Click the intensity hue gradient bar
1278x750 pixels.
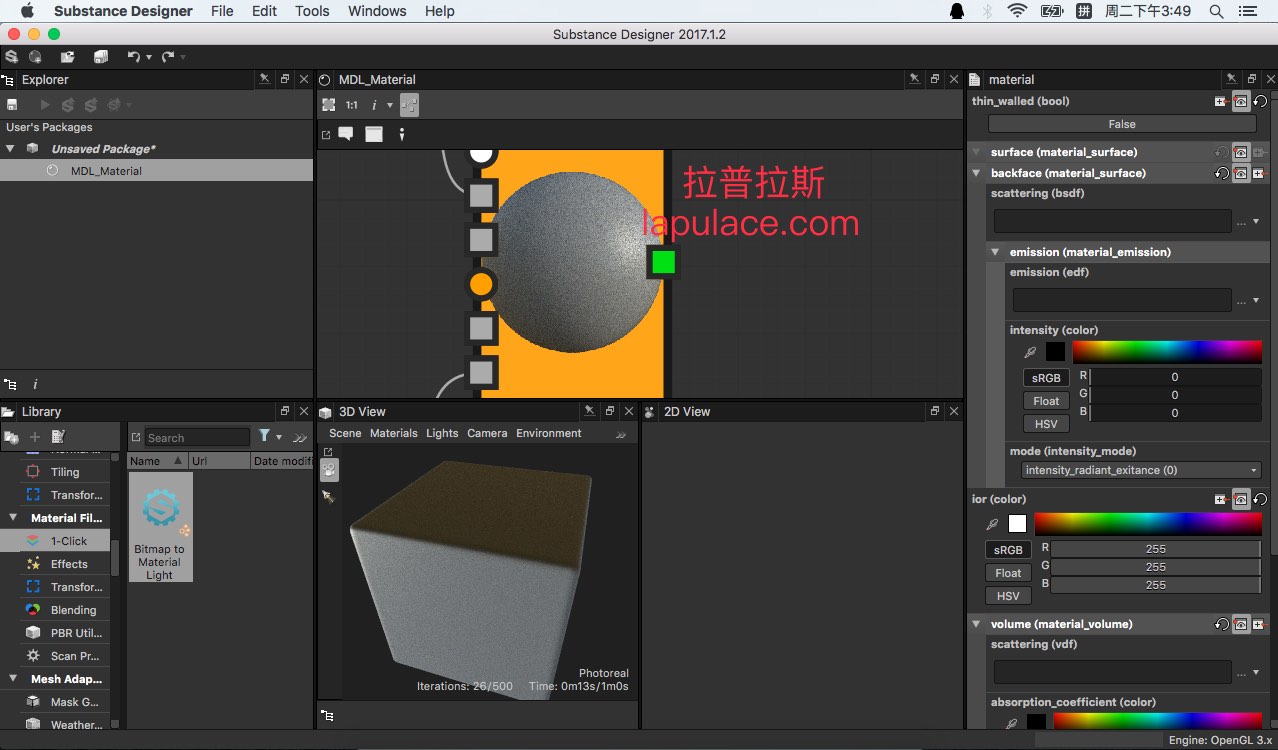(1167, 352)
